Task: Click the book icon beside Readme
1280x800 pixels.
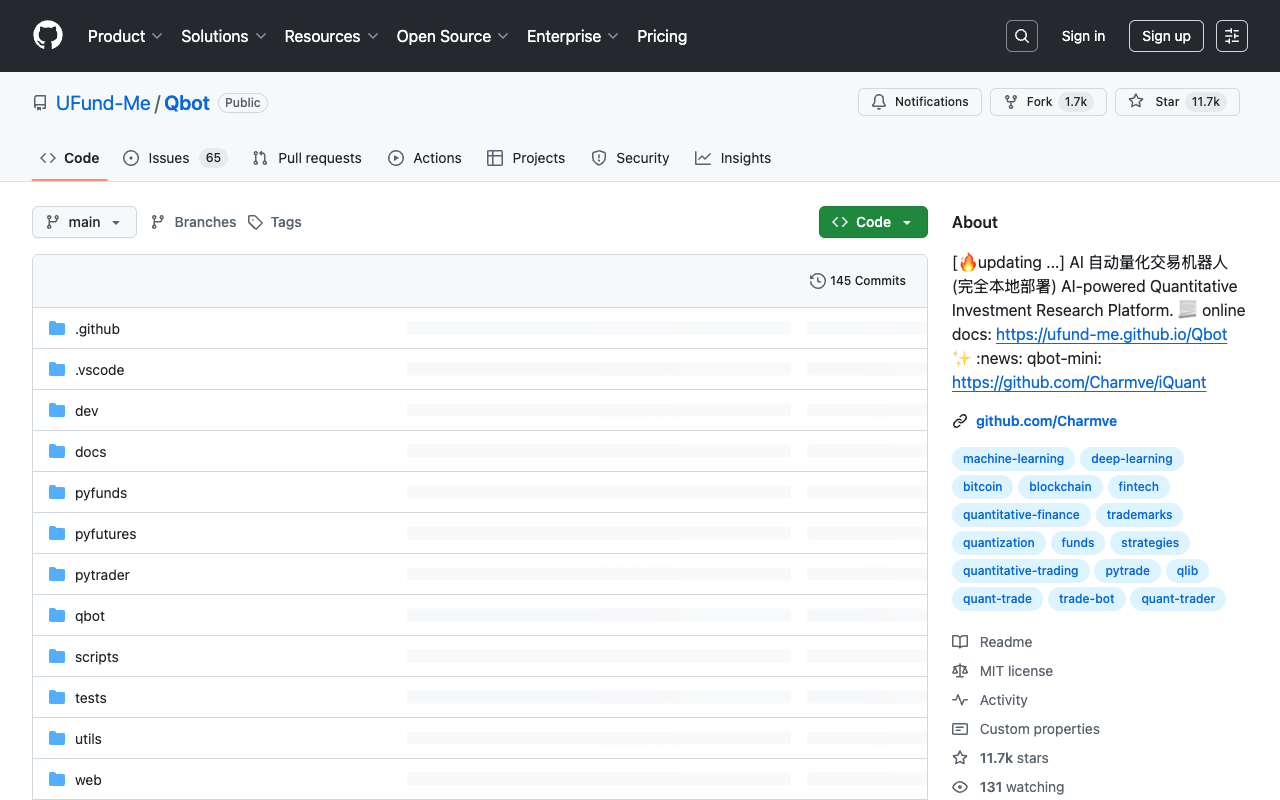Action: (x=960, y=642)
